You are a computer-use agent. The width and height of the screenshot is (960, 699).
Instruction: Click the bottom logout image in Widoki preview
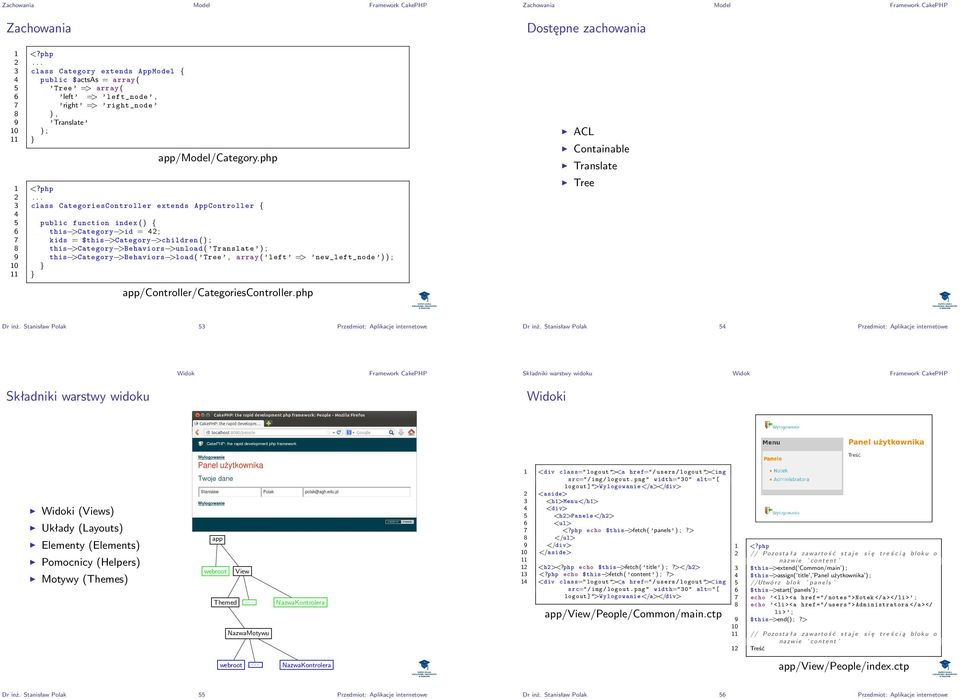click(768, 510)
